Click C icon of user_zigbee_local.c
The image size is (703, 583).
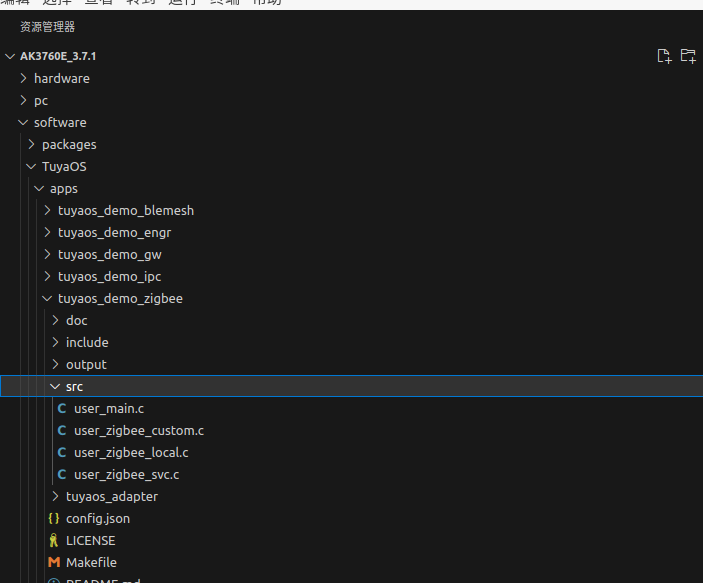tap(62, 452)
